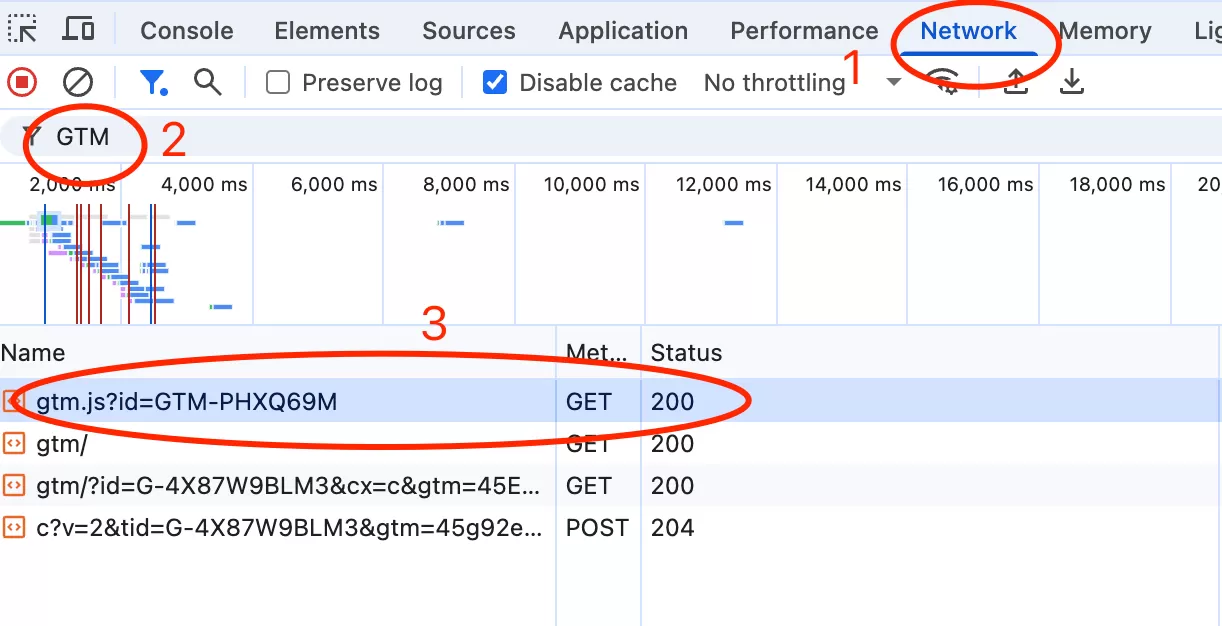This screenshot has height=626, width=1222.
Task: Select the gtm/ request row
Action: 611,443
